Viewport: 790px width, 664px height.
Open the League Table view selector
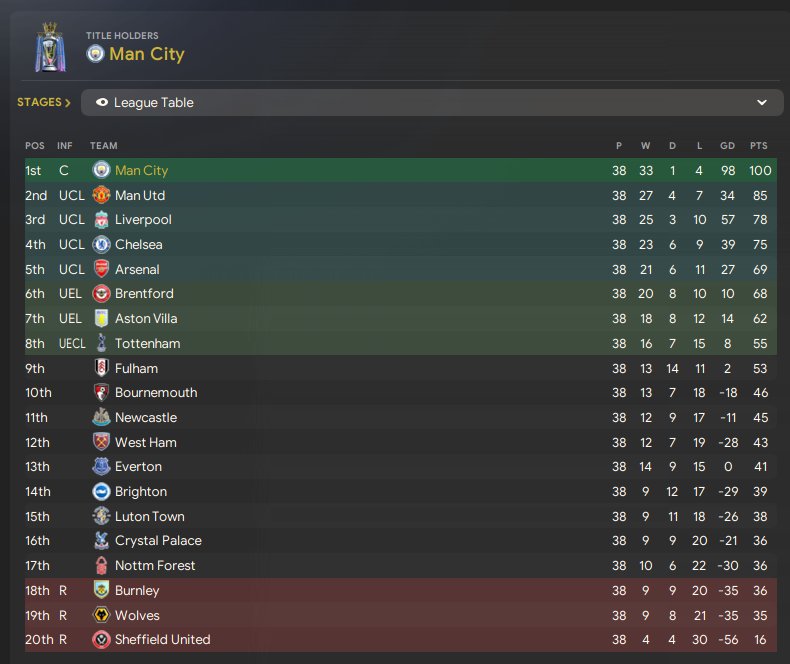430,102
